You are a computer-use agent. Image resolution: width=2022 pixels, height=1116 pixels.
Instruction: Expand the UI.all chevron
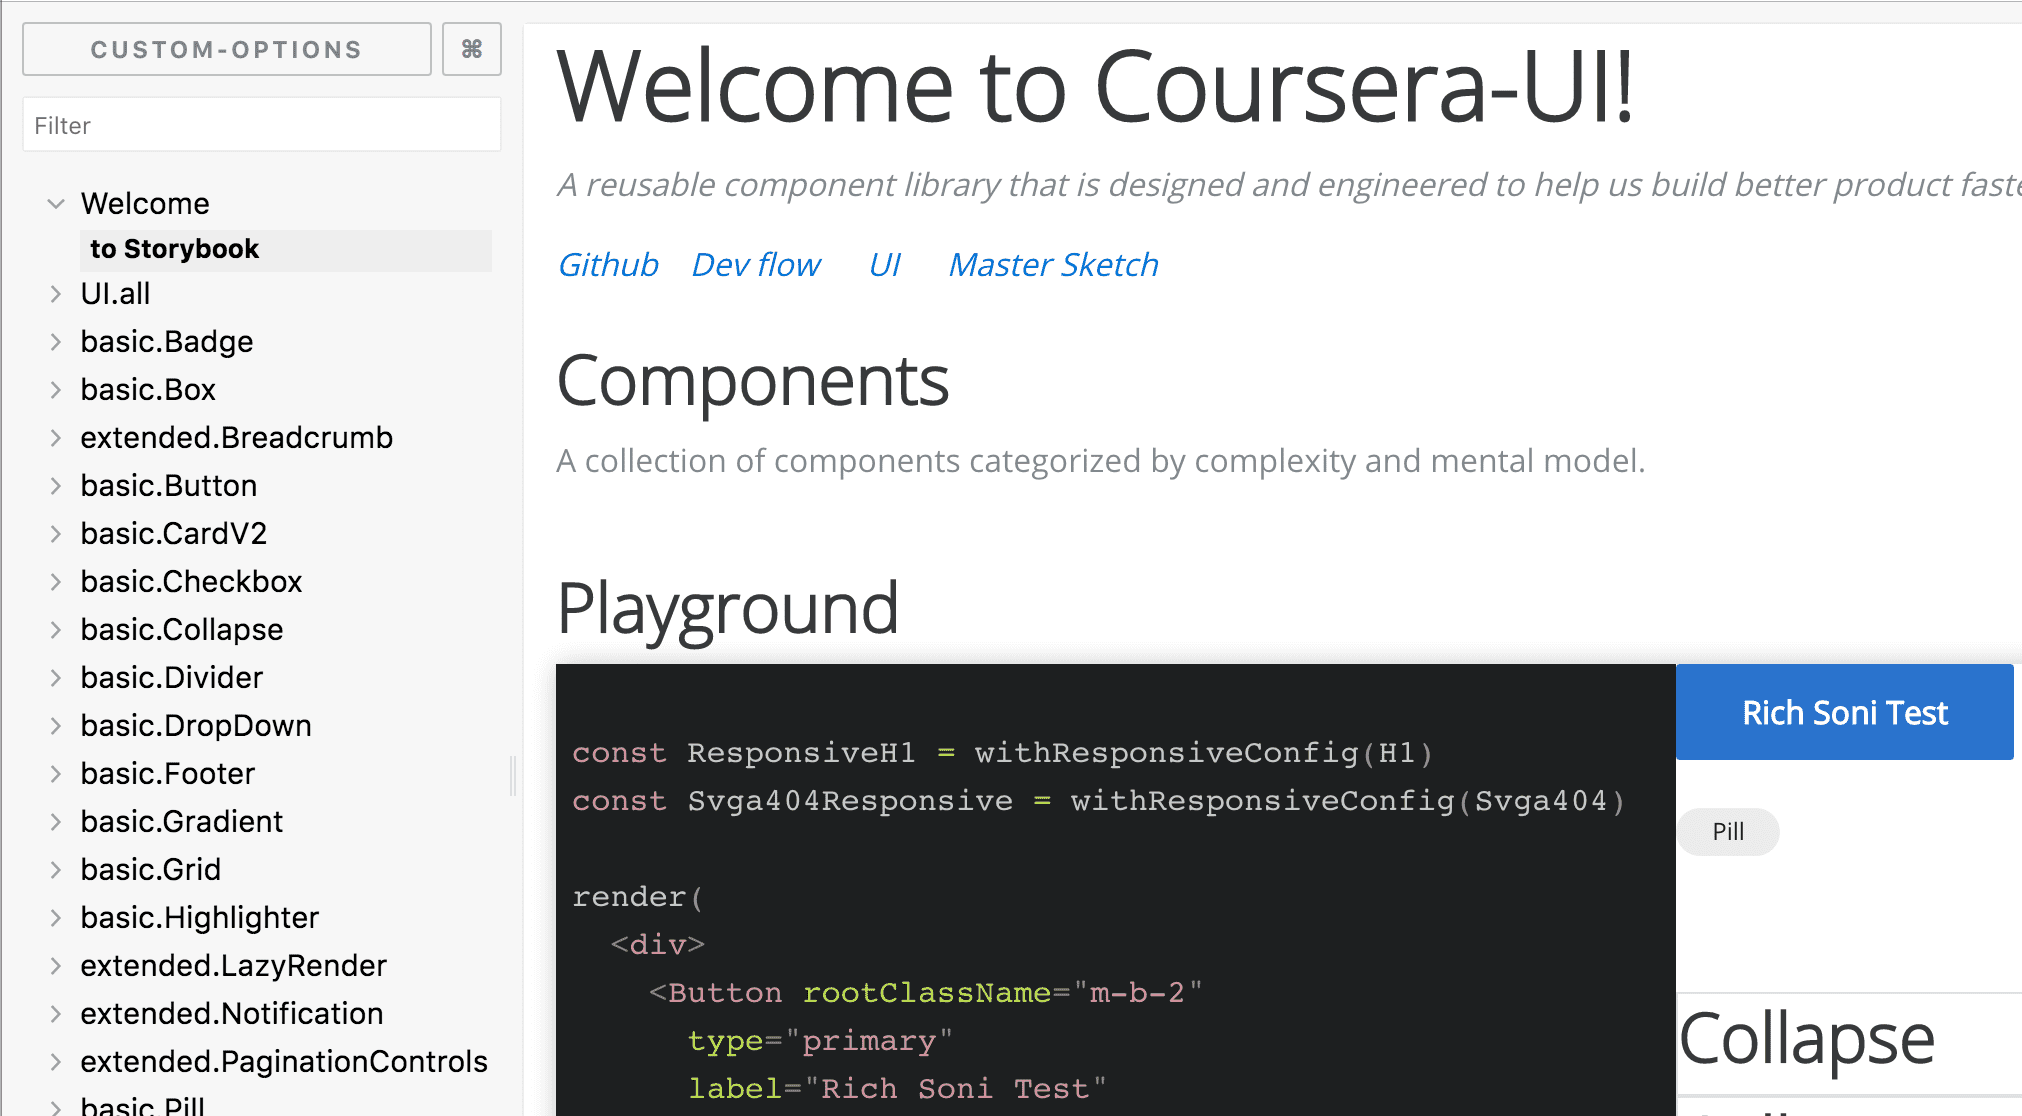click(x=56, y=294)
